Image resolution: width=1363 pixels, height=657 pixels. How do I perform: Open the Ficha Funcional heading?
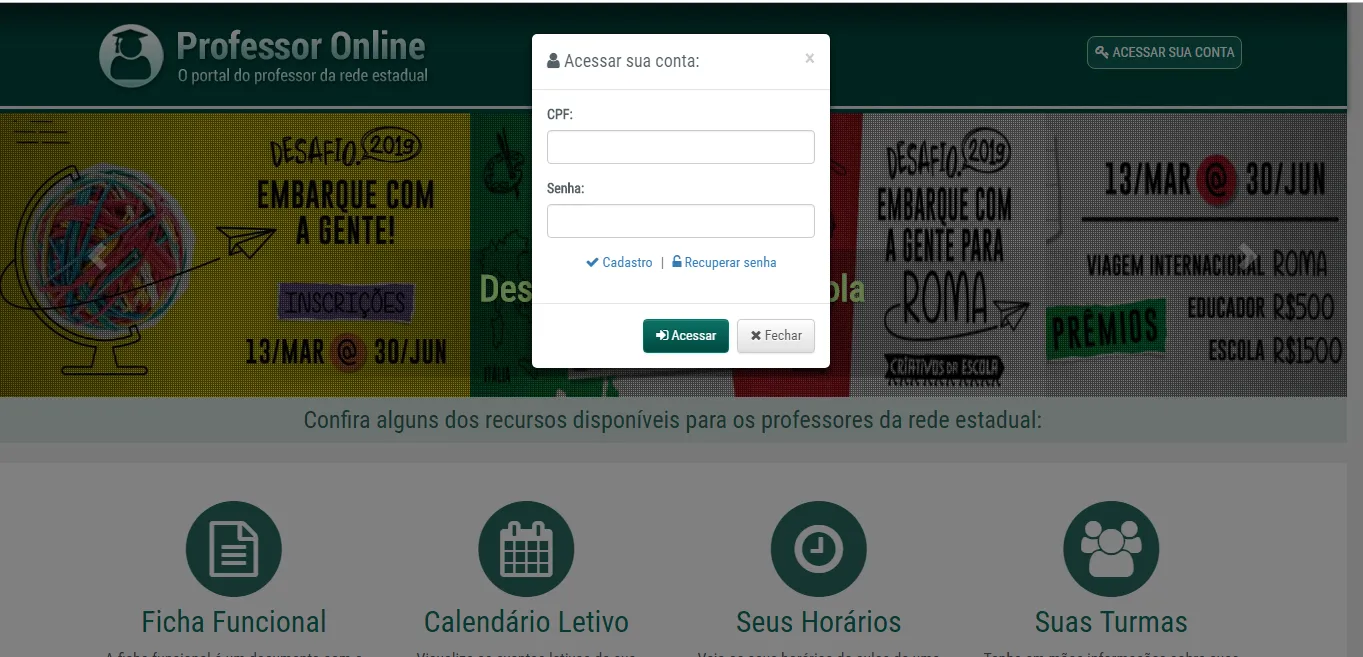click(x=234, y=622)
